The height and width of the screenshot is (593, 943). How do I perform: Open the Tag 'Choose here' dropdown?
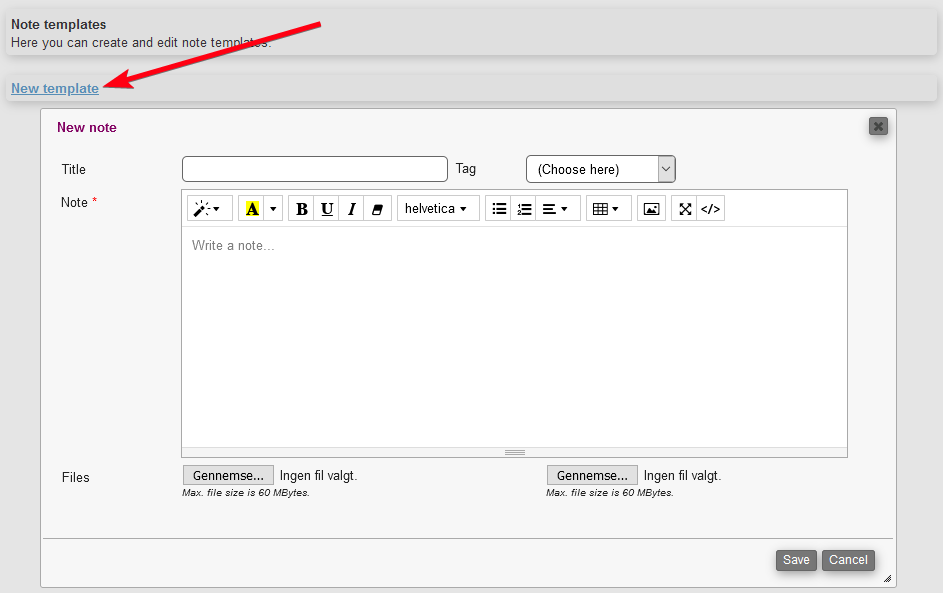600,169
